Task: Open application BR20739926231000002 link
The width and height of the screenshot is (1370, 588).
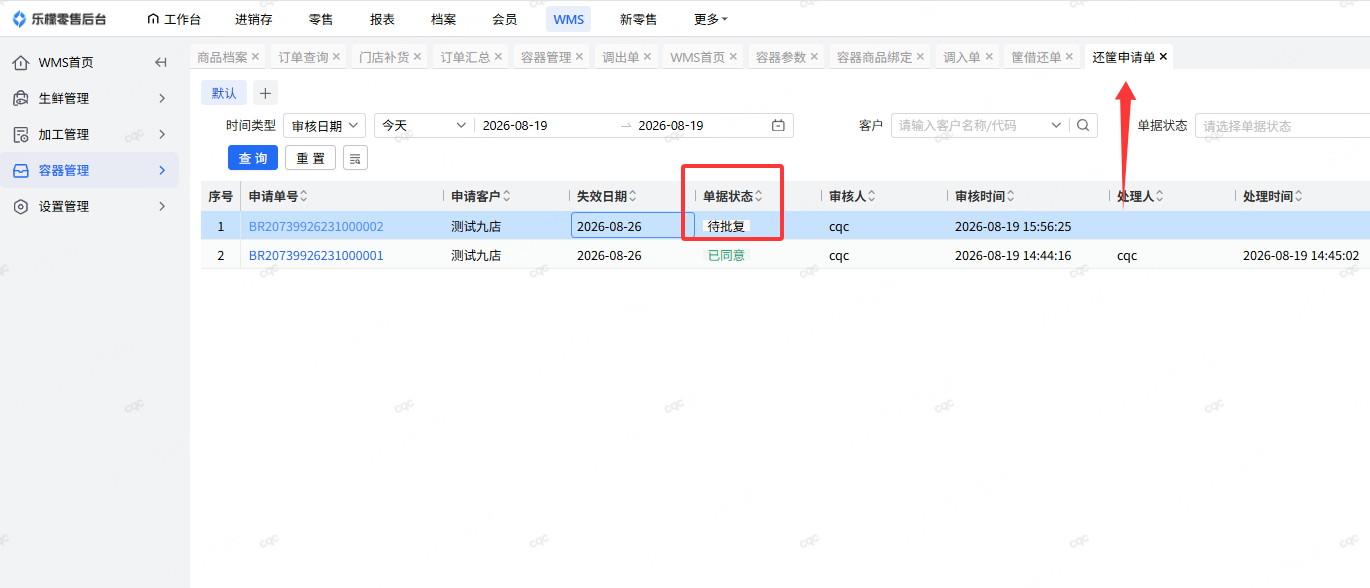Action: pyautogui.click(x=316, y=226)
